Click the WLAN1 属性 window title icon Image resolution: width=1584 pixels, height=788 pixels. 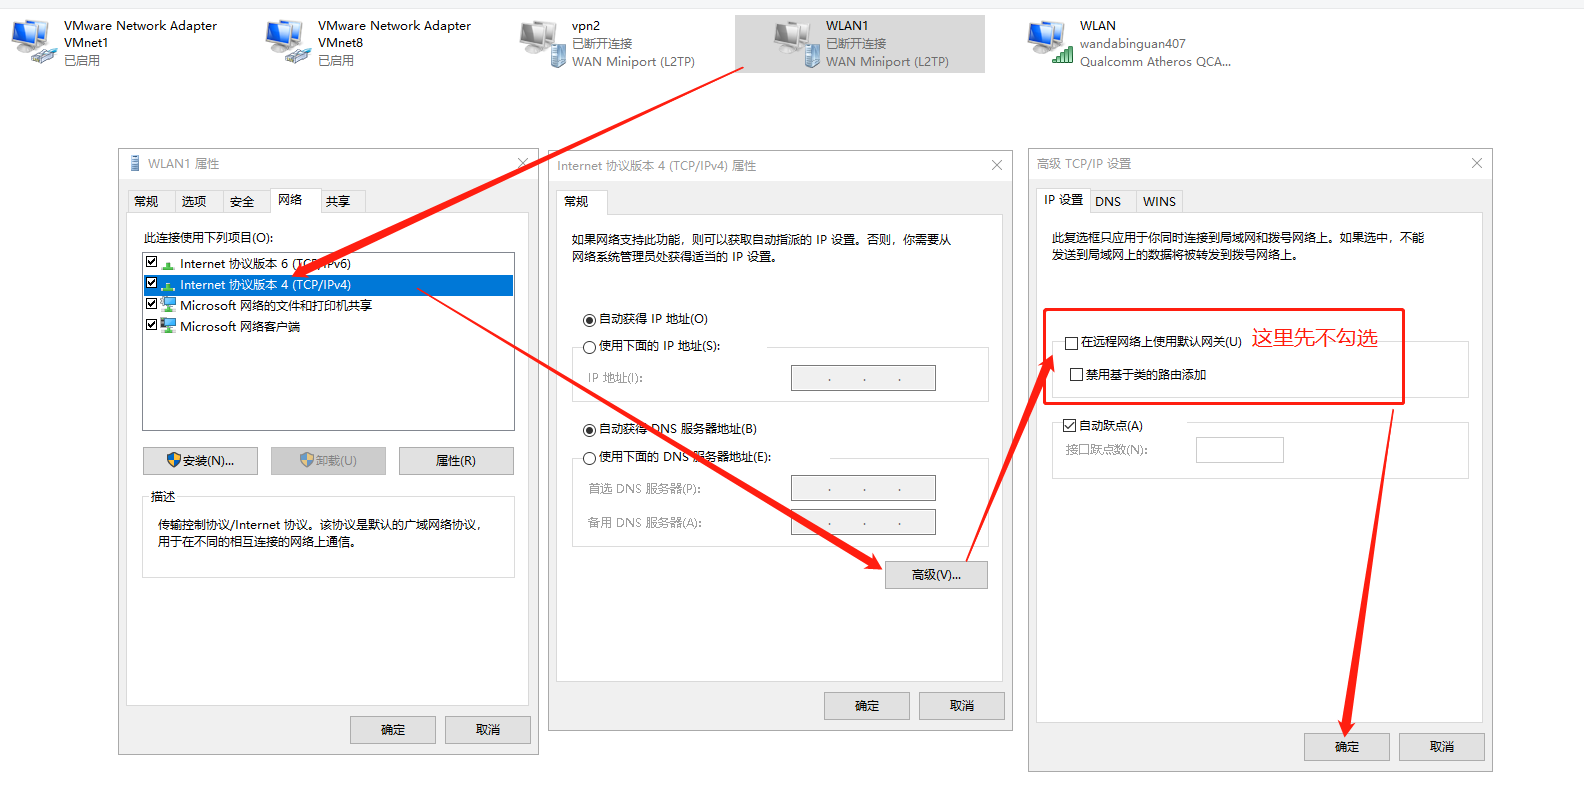click(135, 163)
